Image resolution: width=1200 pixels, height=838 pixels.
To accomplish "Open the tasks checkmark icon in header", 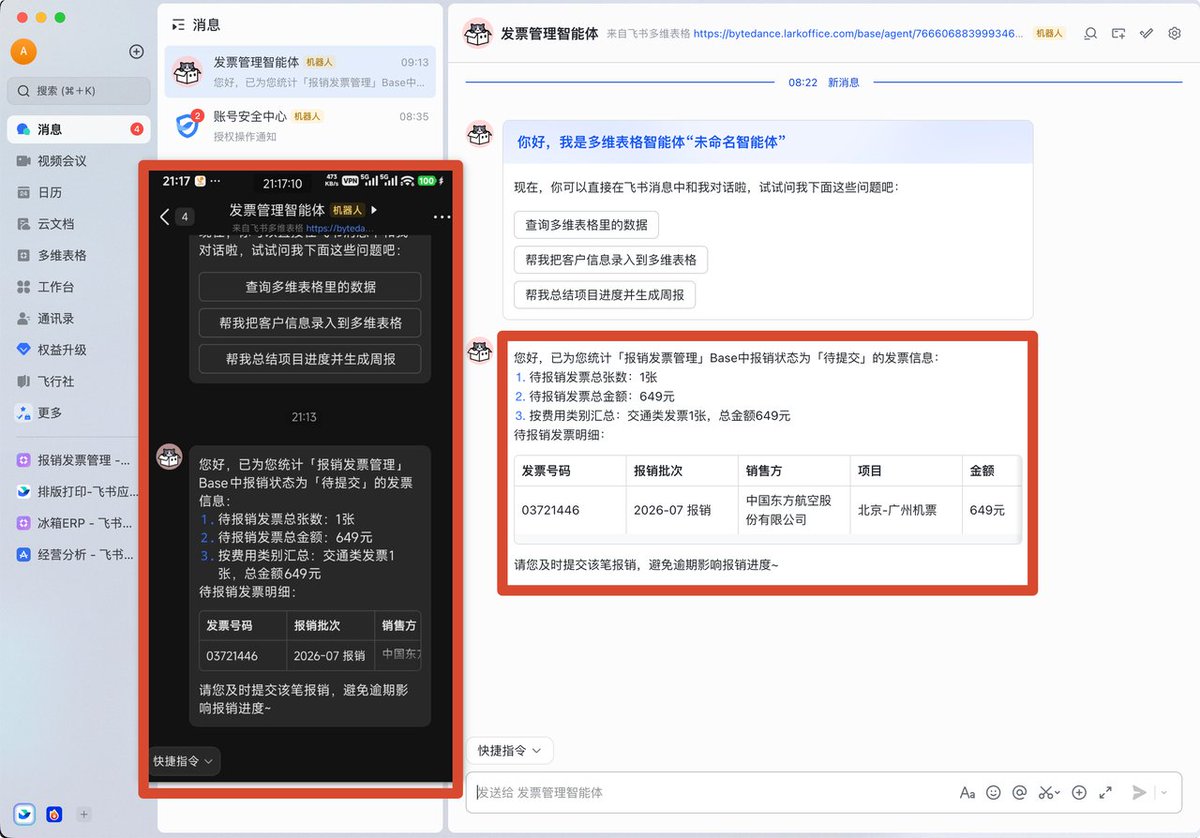I will coord(1147,33).
